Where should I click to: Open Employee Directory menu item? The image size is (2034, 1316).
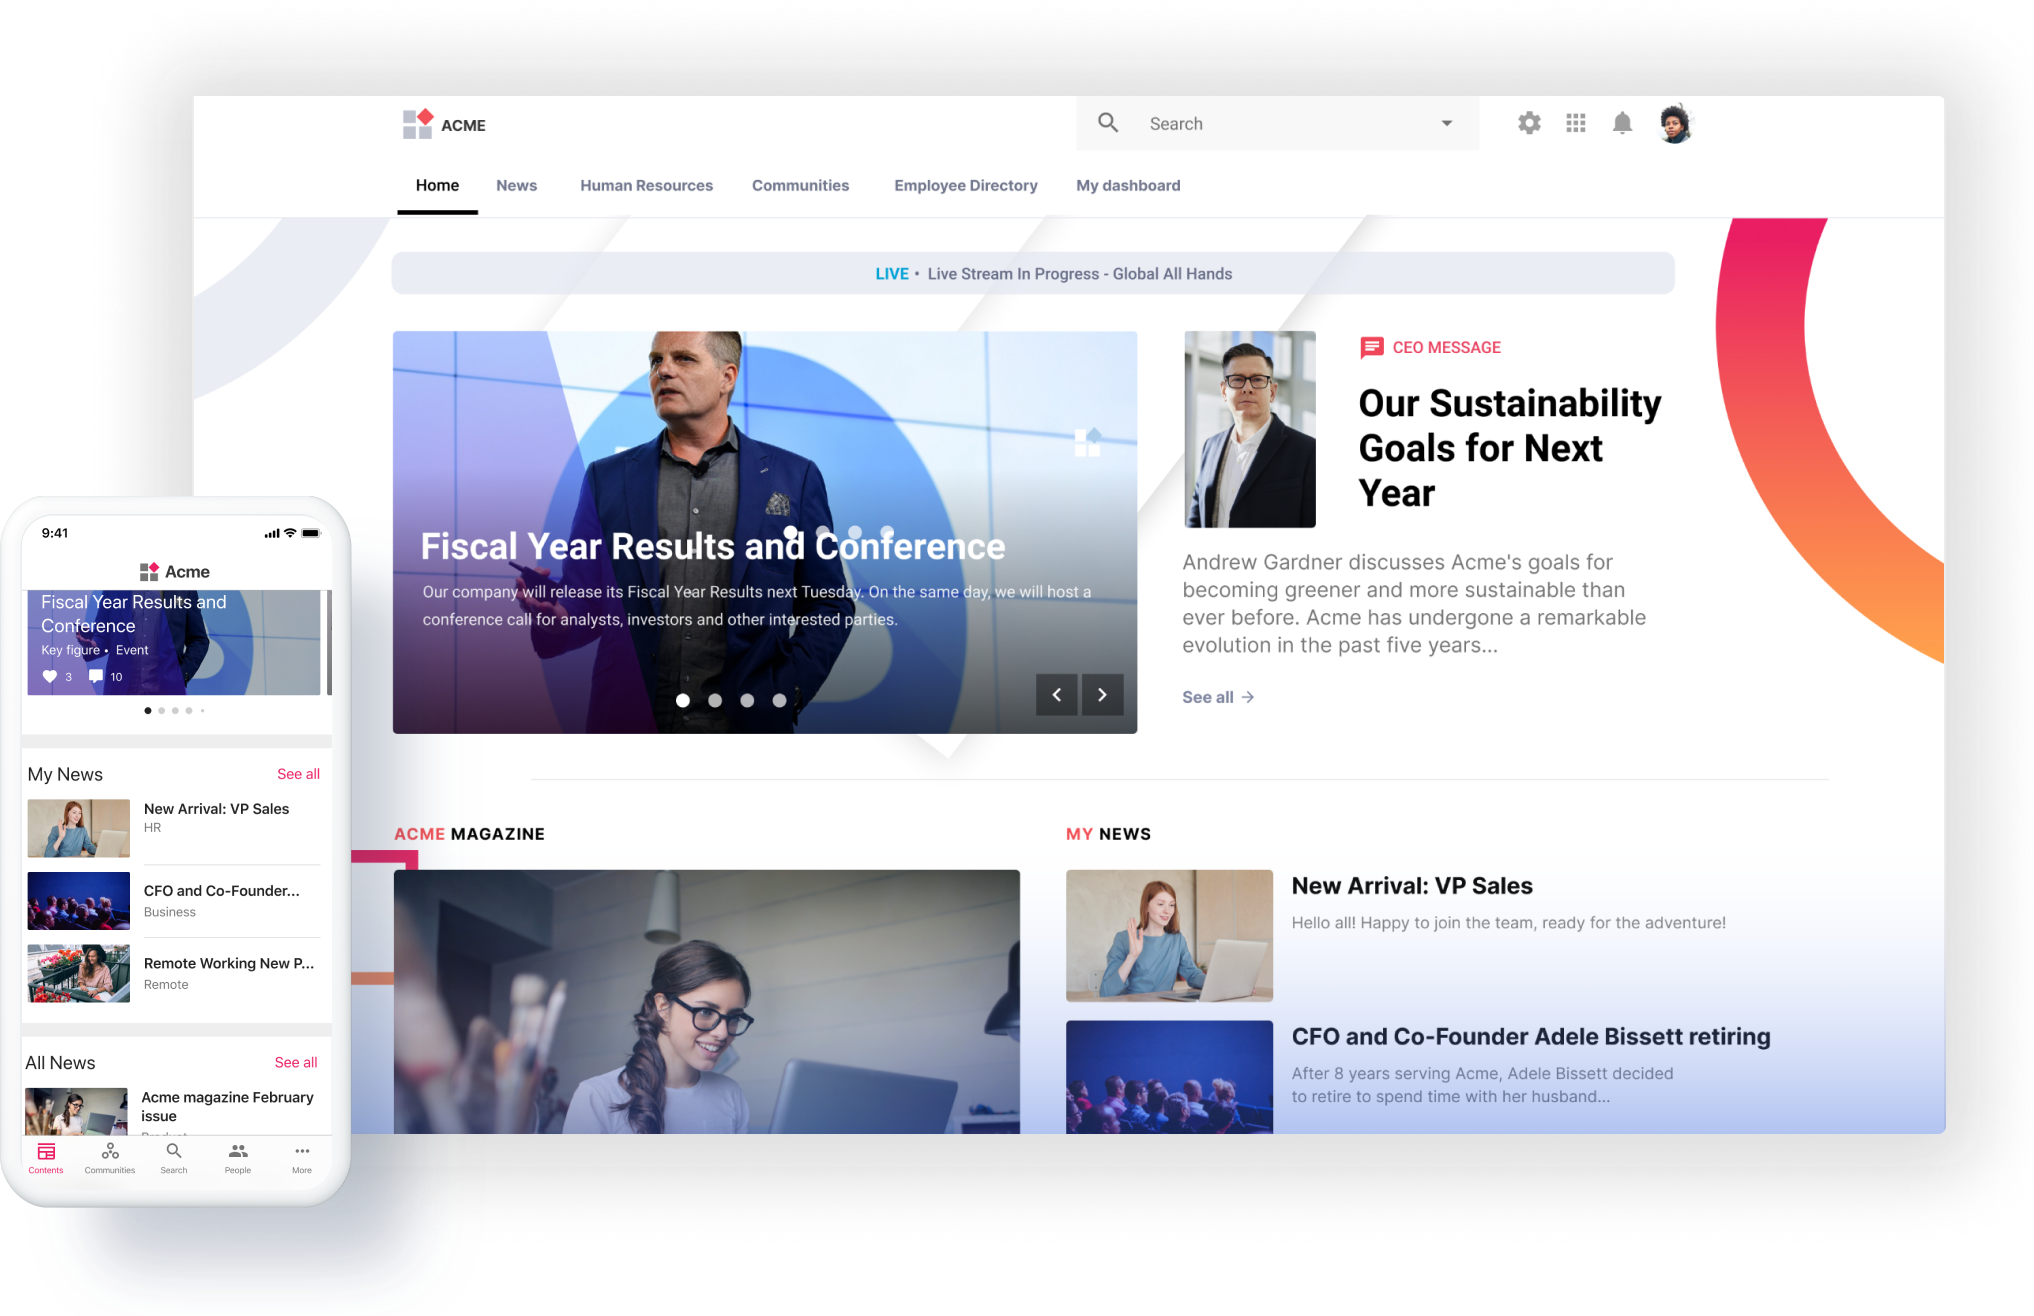965,185
